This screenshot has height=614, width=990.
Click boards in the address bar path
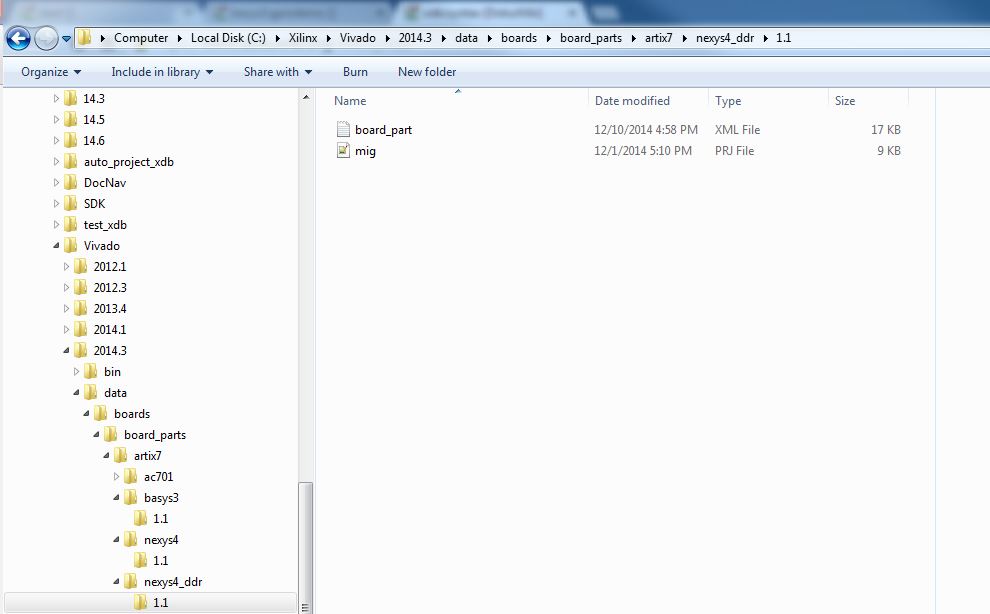point(519,38)
